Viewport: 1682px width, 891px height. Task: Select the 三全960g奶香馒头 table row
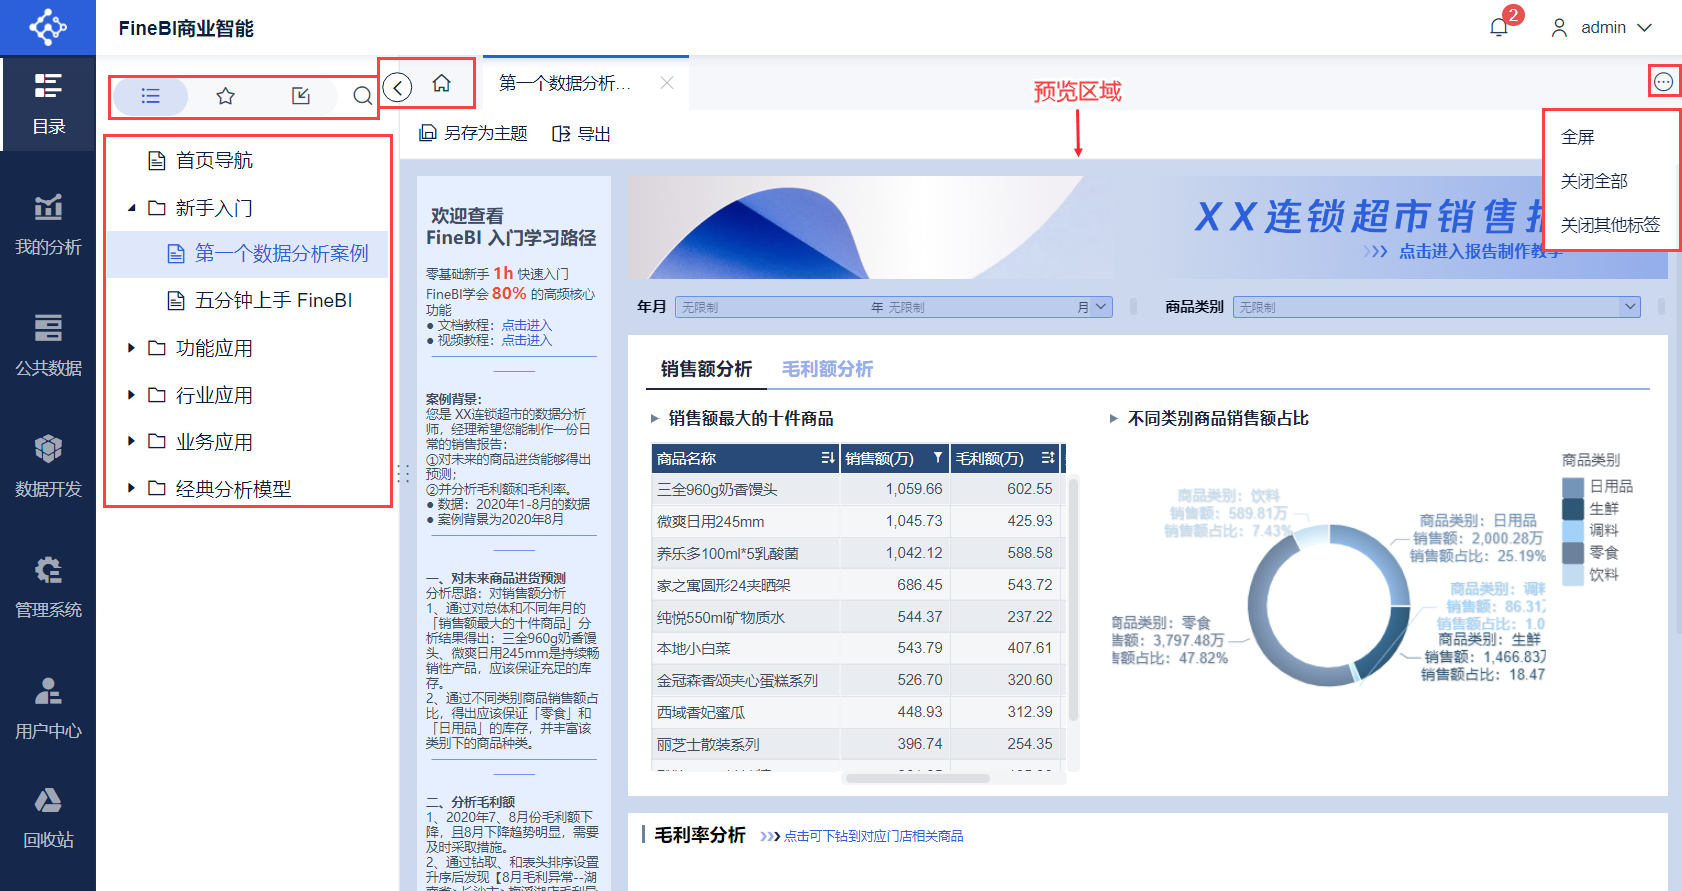[856, 489]
